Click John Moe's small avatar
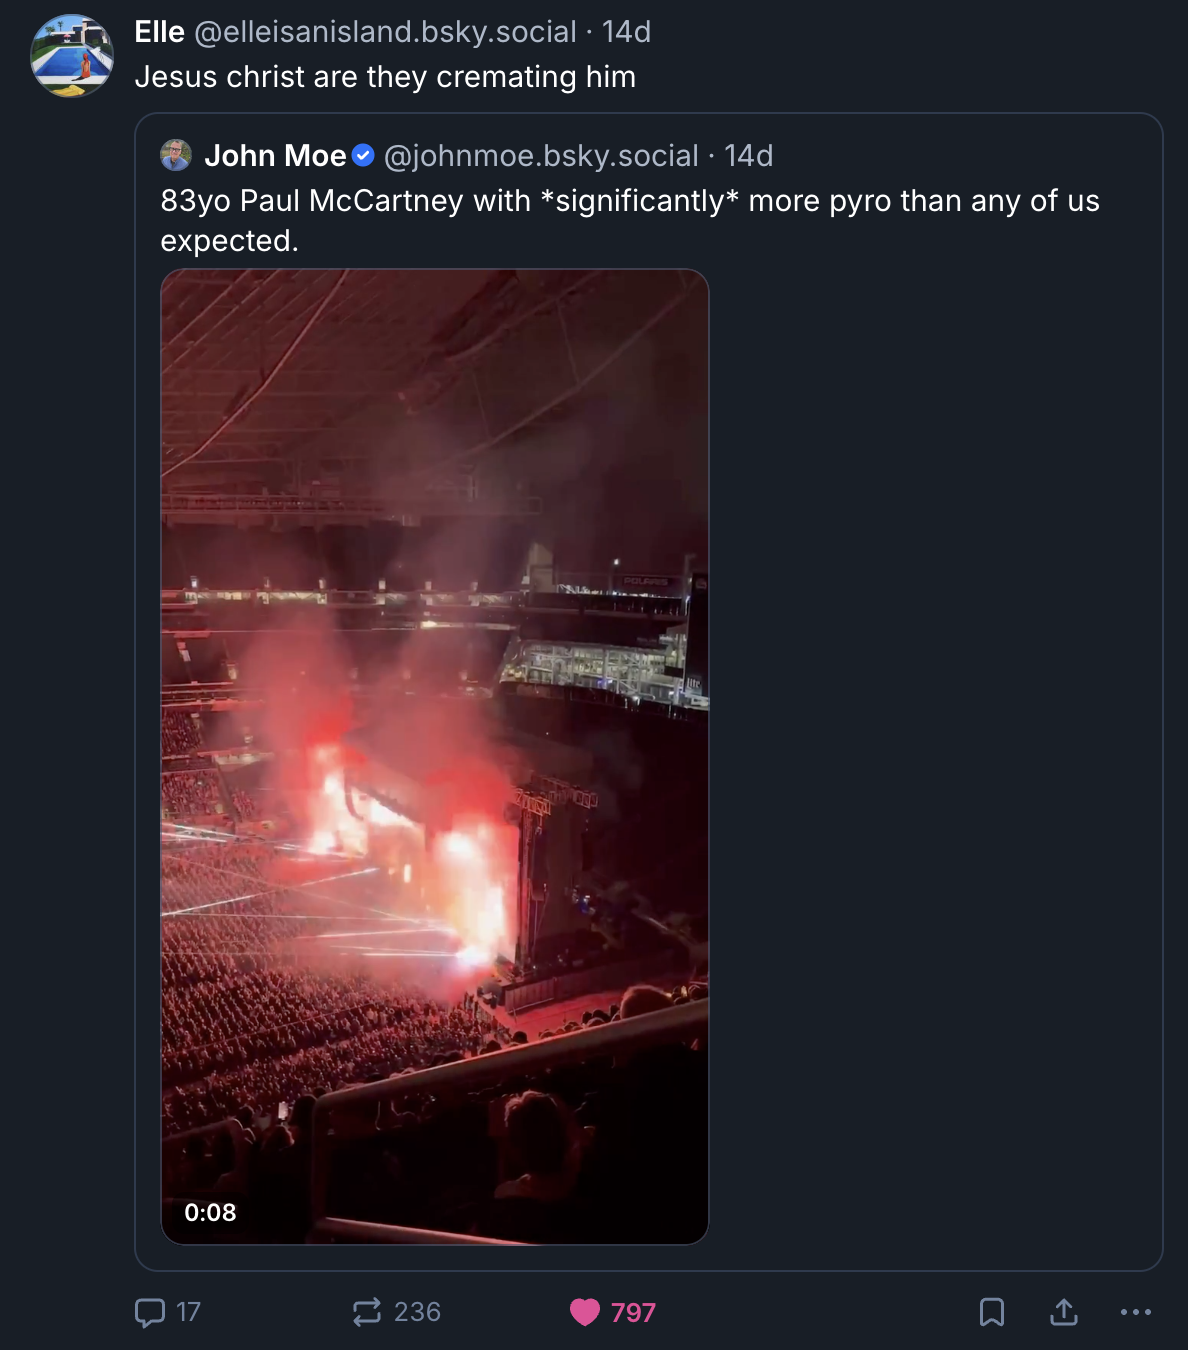Image resolution: width=1188 pixels, height=1350 pixels. tap(176, 155)
